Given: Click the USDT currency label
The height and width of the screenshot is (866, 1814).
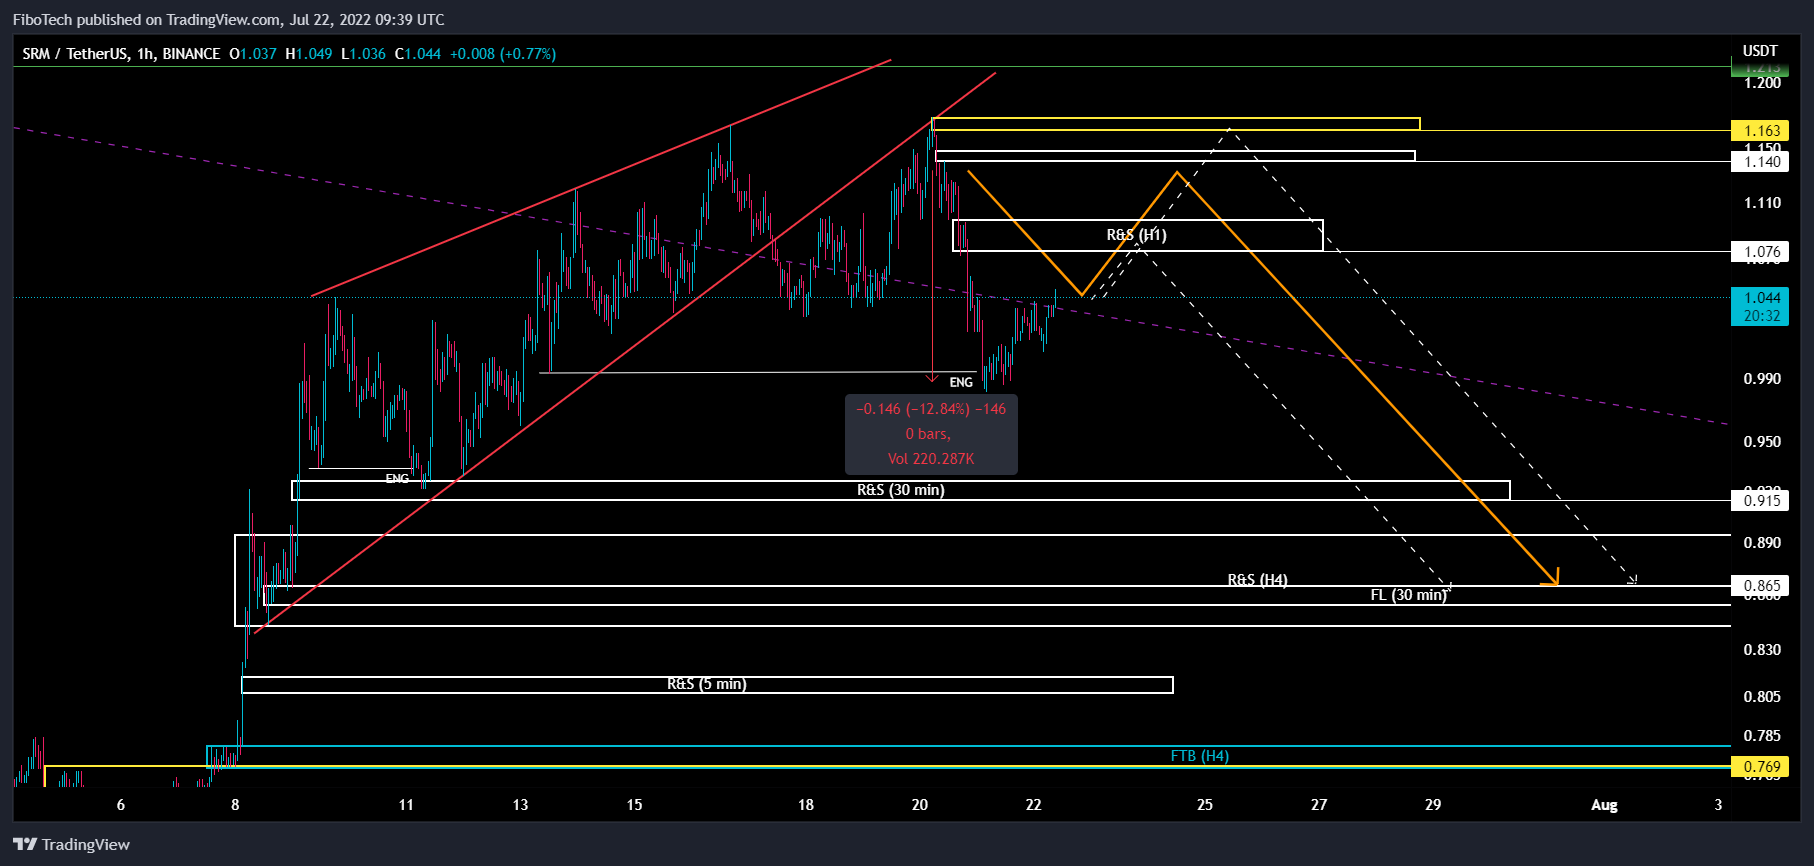Looking at the screenshot, I should (1760, 51).
